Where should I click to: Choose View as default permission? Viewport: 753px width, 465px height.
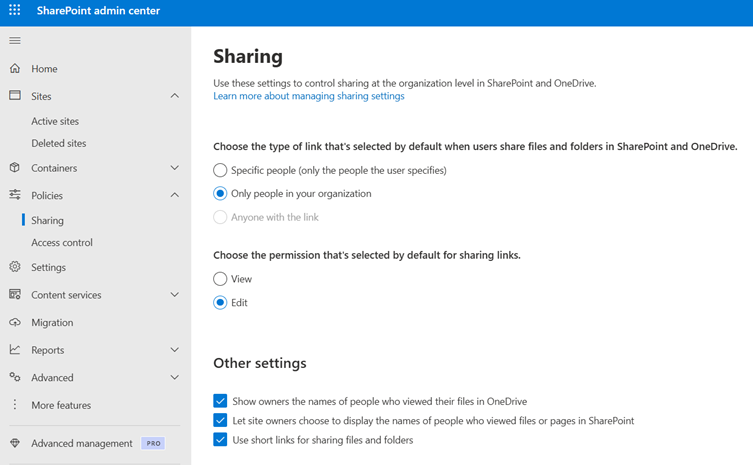click(x=220, y=279)
